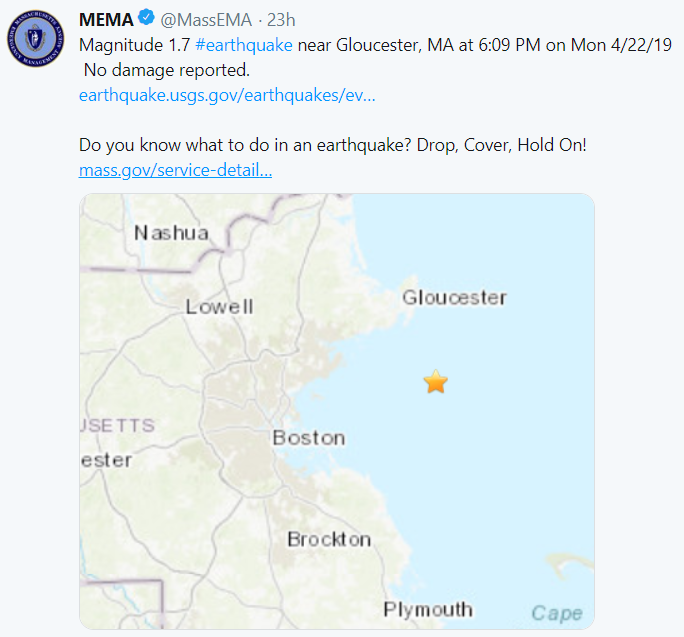
Task: Select the Nashua label on the map
Action: coord(172,233)
